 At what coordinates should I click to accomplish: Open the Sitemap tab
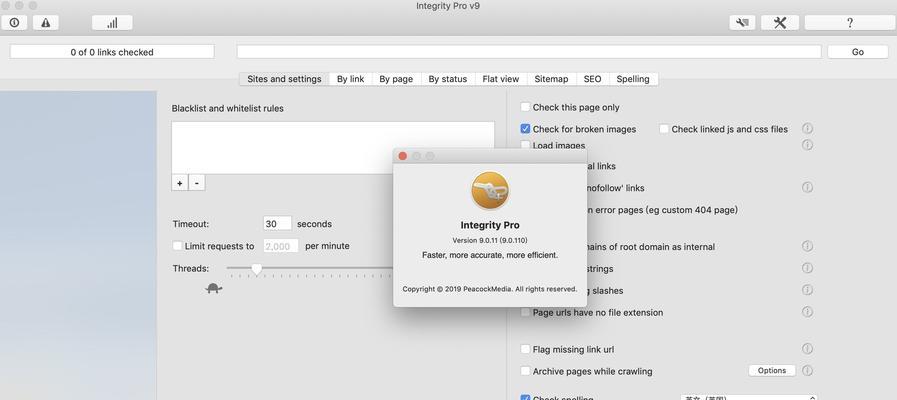551,79
